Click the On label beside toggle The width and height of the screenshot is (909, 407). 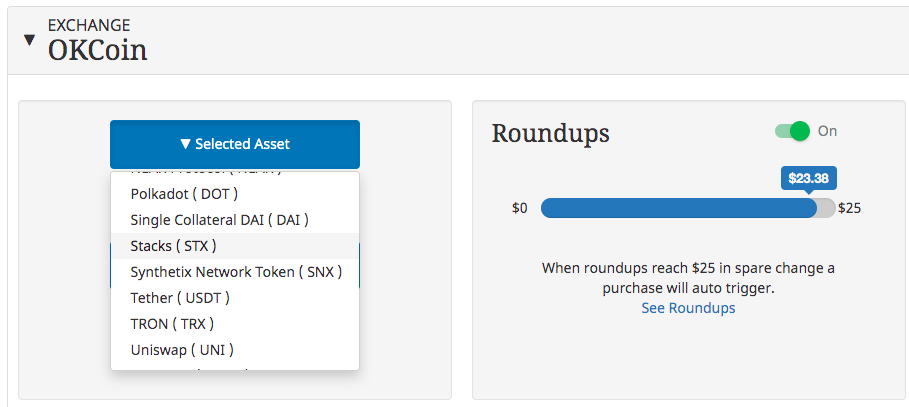[827, 131]
